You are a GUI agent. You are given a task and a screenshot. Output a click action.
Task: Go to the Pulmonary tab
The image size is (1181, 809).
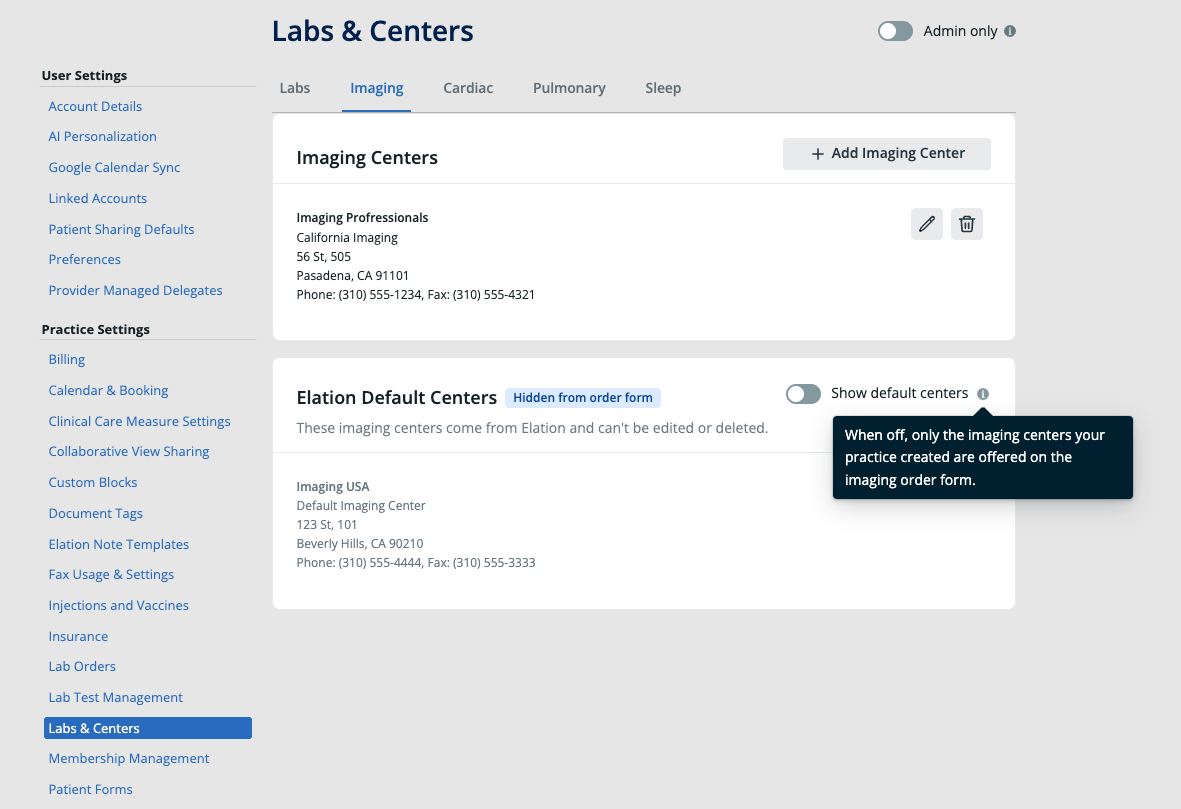point(569,88)
